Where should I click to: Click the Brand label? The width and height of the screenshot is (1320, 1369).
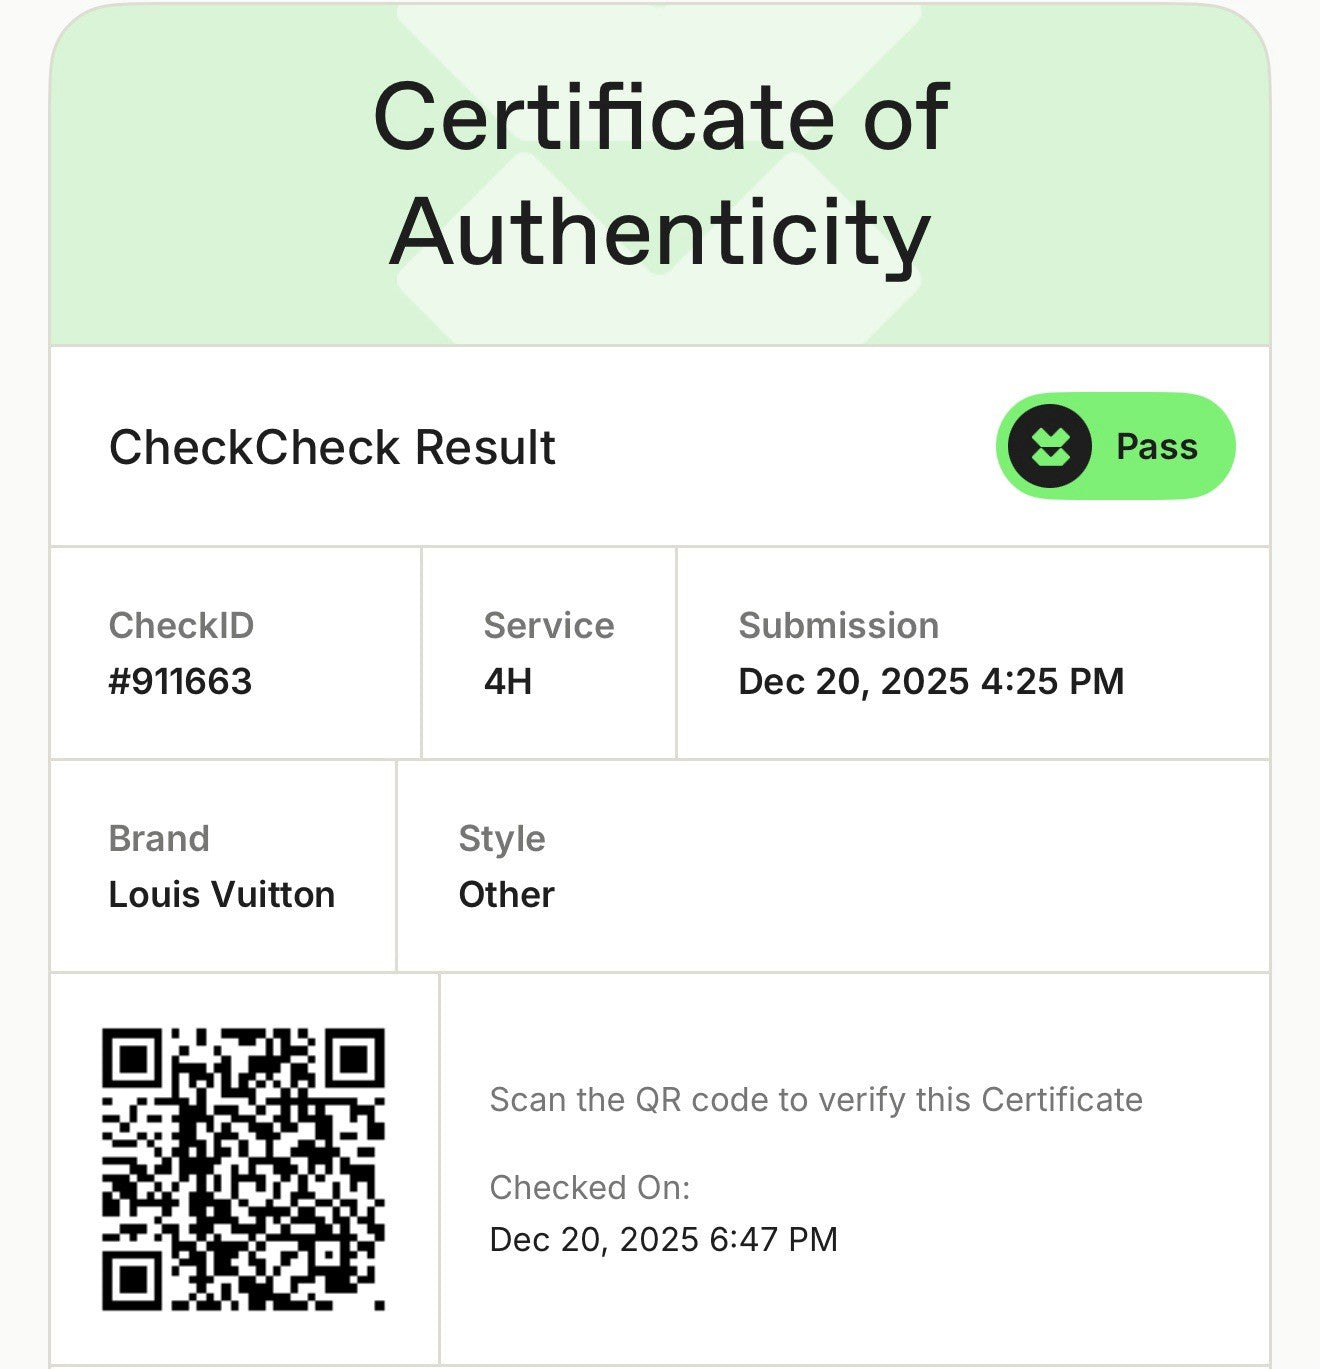[159, 838]
